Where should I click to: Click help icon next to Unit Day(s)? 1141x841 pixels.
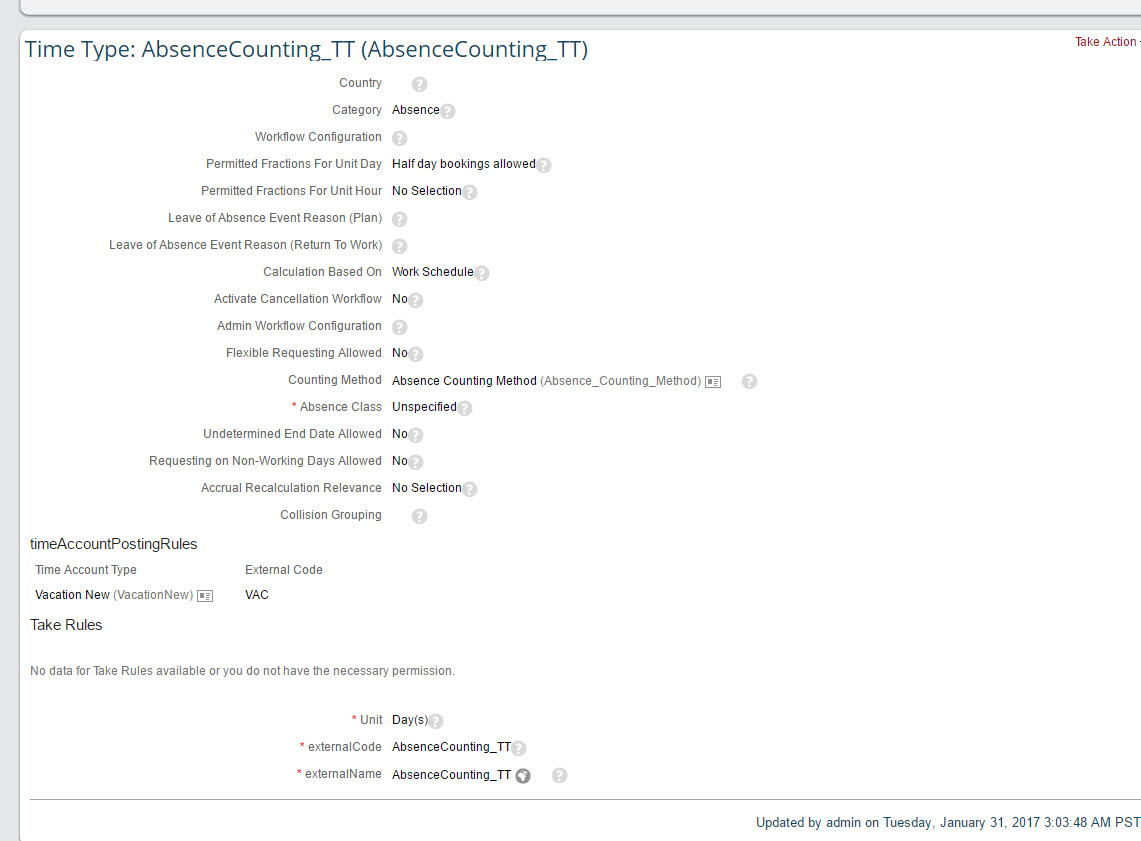[x=436, y=721]
